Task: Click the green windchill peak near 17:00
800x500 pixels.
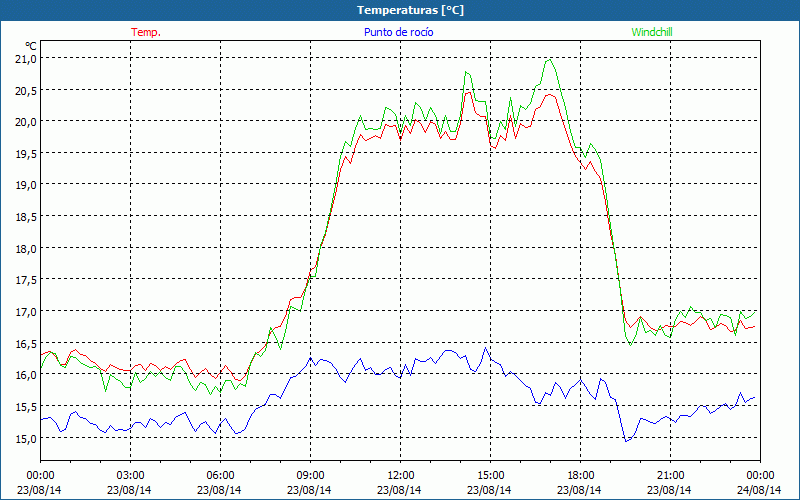Action: pos(549,60)
